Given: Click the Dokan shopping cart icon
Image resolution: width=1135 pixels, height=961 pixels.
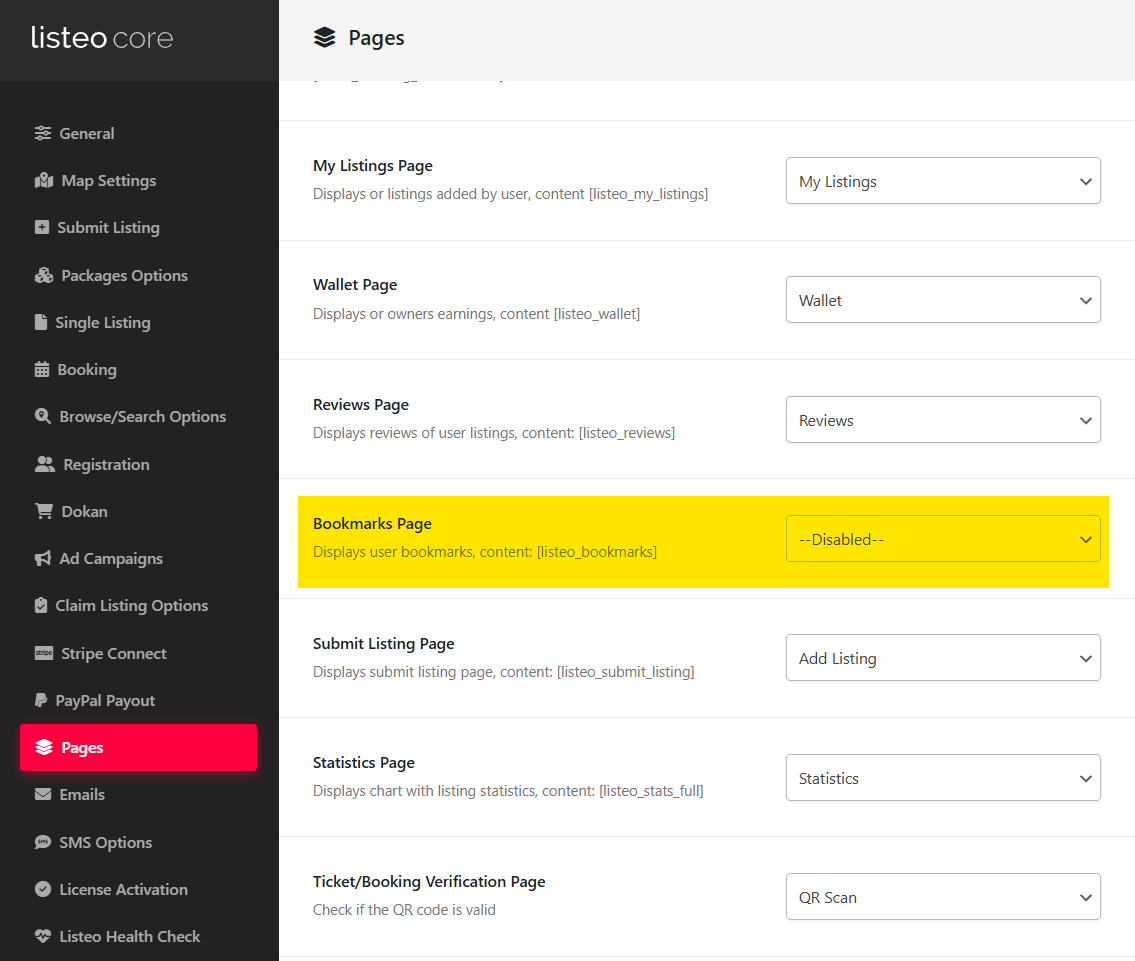Looking at the screenshot, I should [44, 512].
